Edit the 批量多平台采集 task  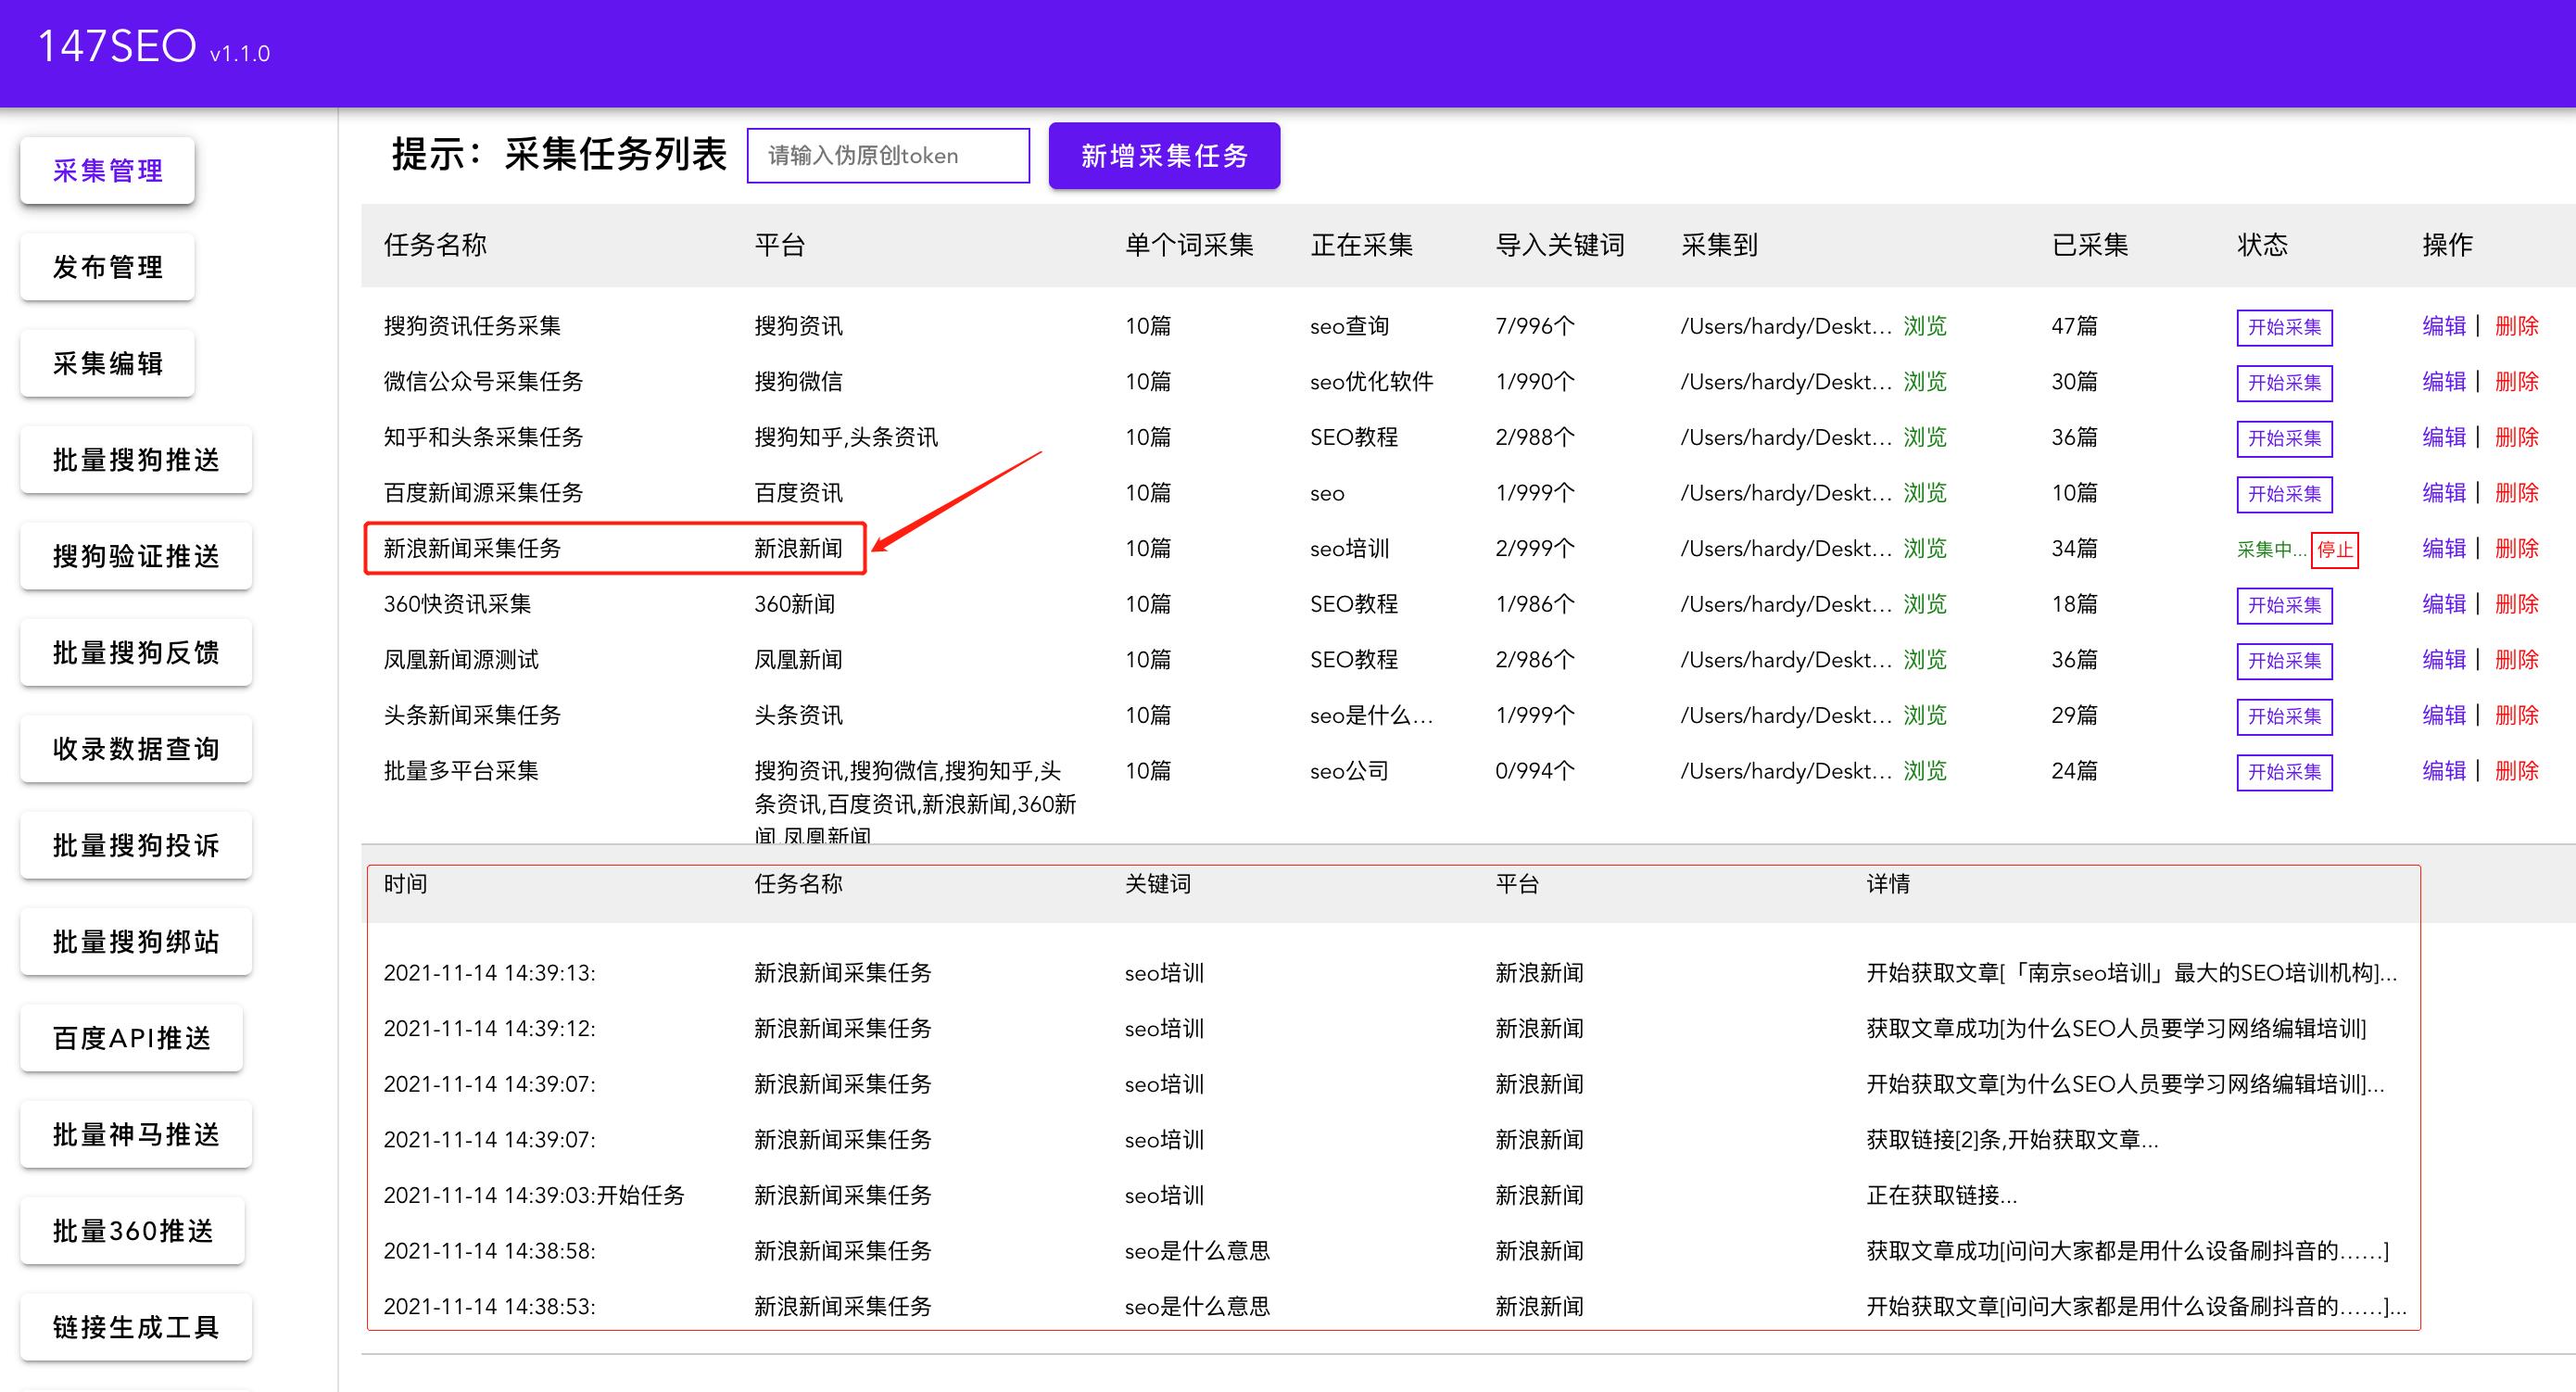point(2444,771)
